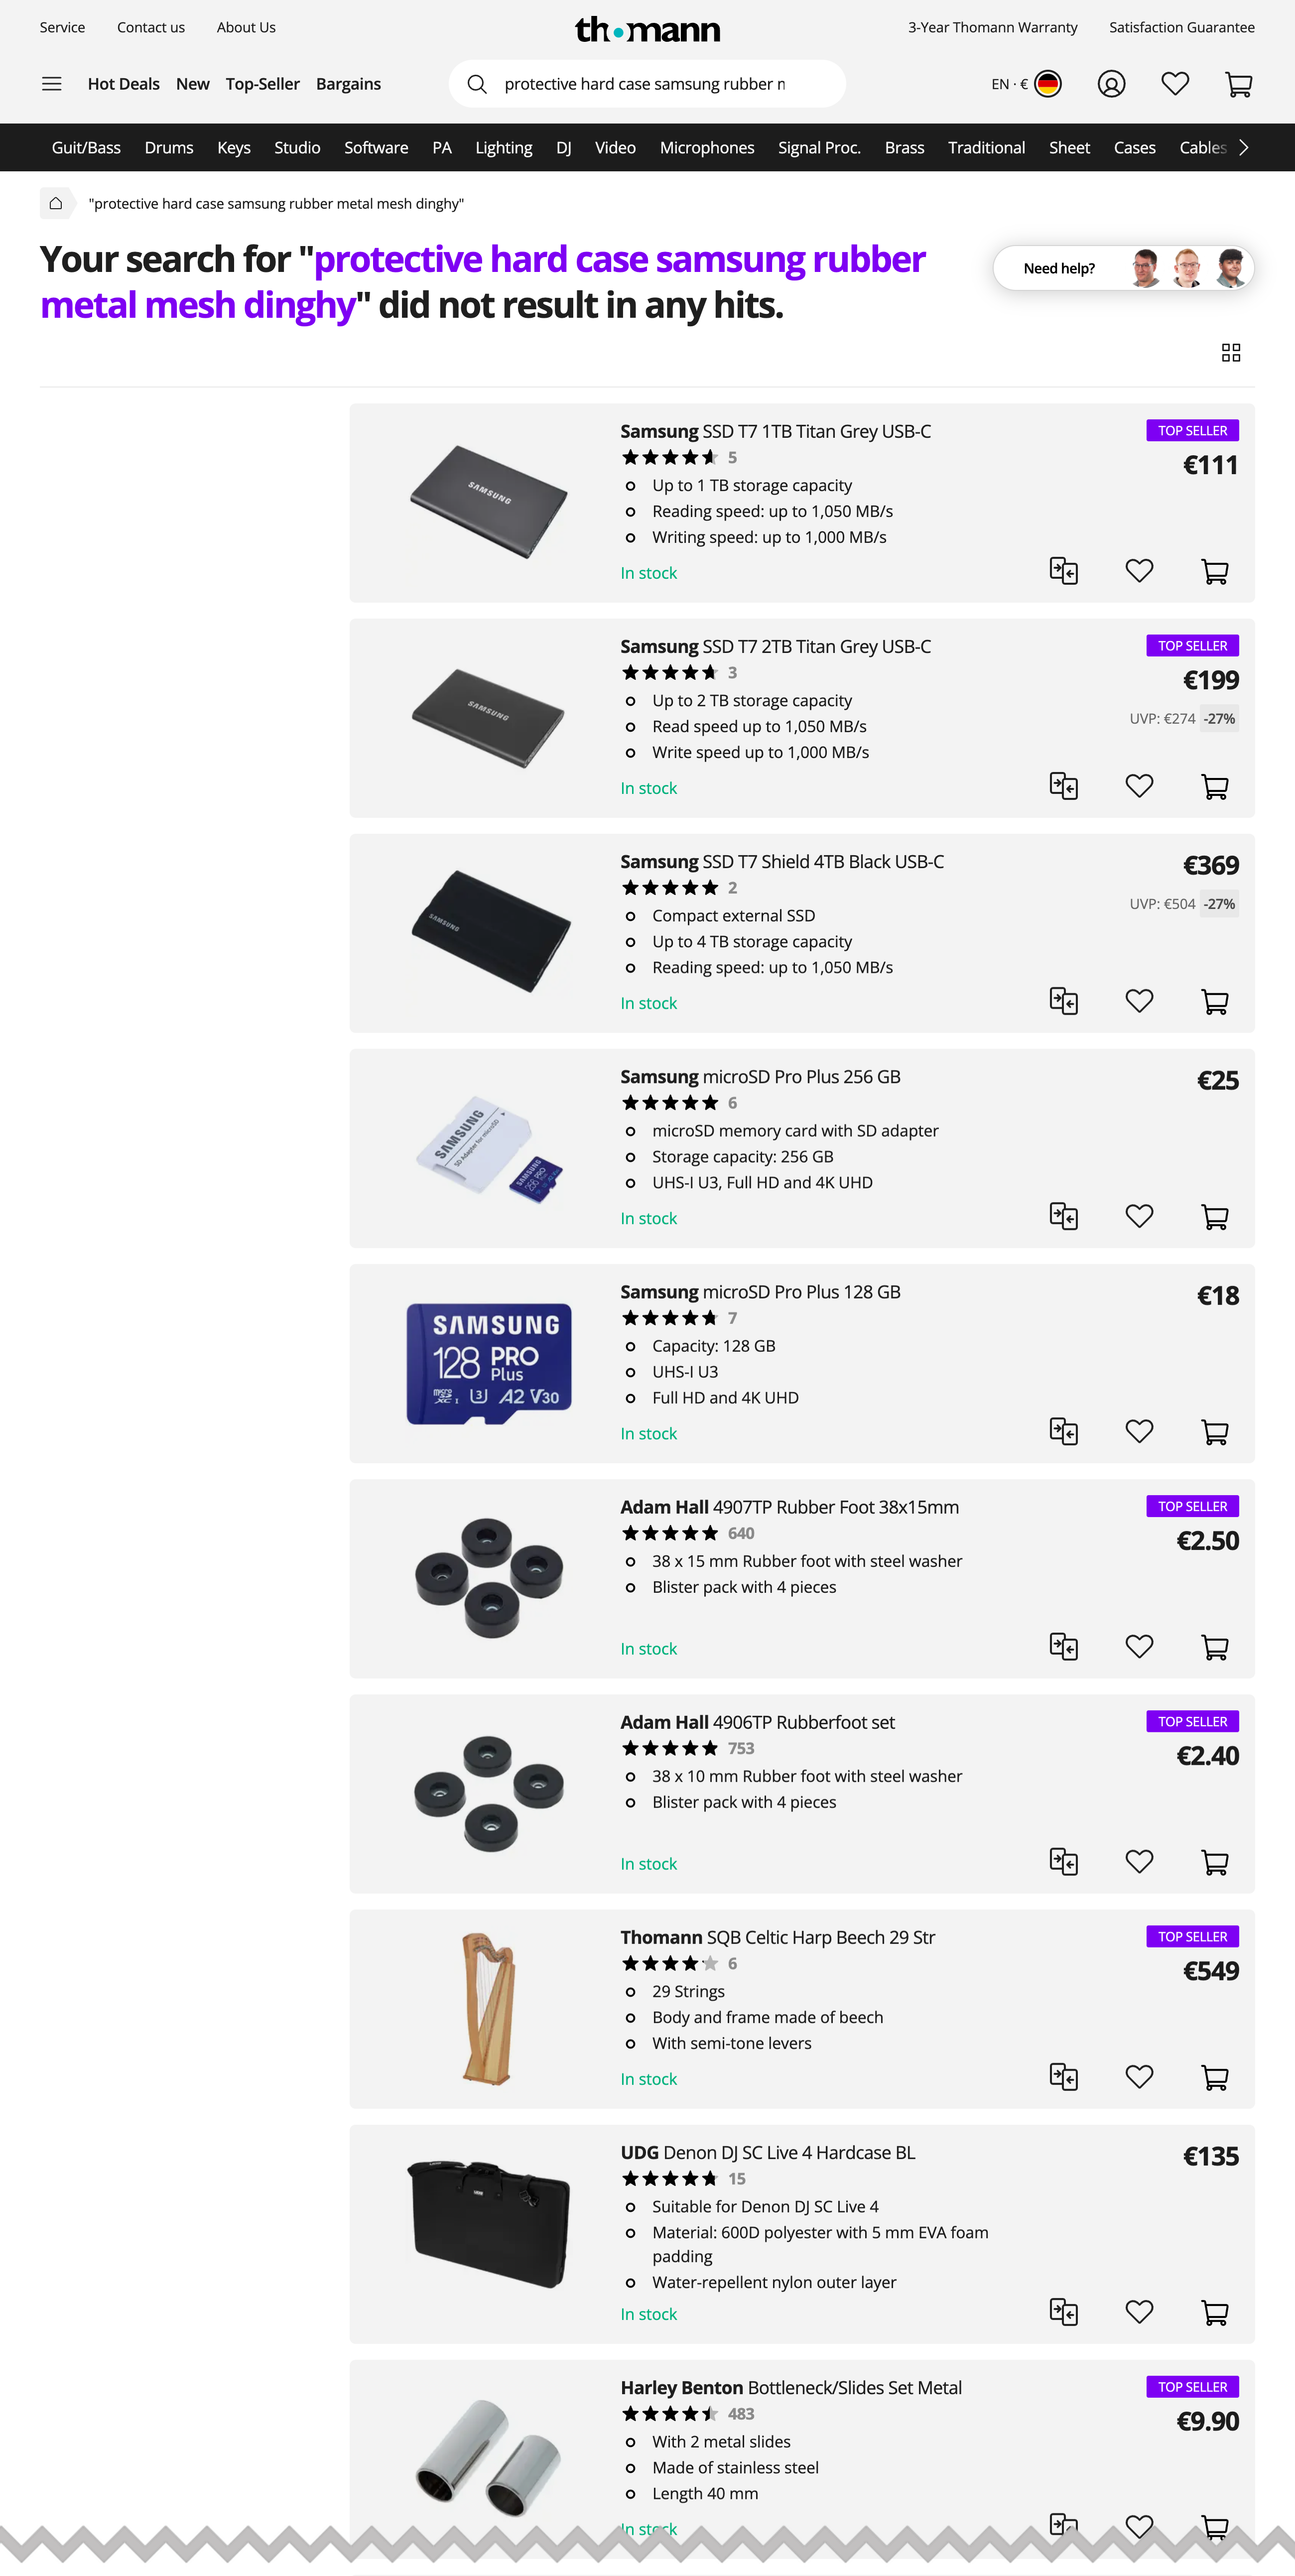Click the home breadcrumb icon
The height and width of the screenshot is (2576, 1295).
tap(56, 204)
